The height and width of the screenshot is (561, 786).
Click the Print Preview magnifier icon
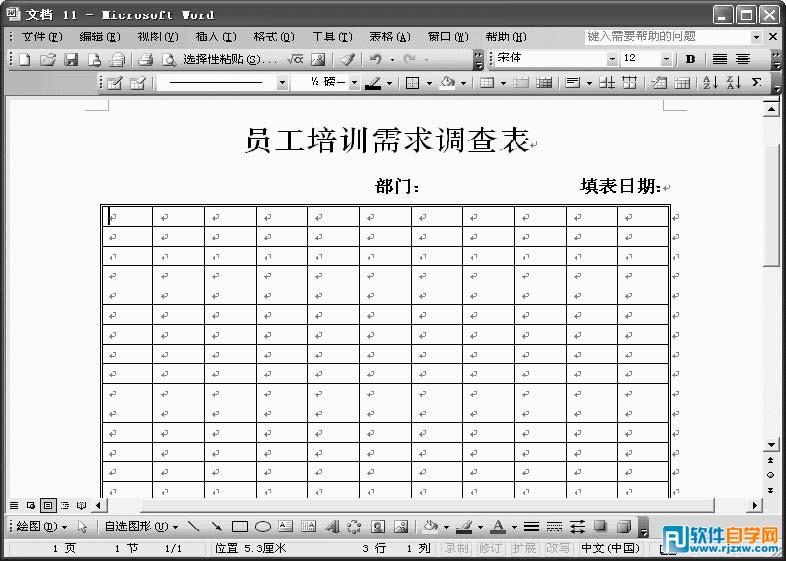[x=169, y=60]
